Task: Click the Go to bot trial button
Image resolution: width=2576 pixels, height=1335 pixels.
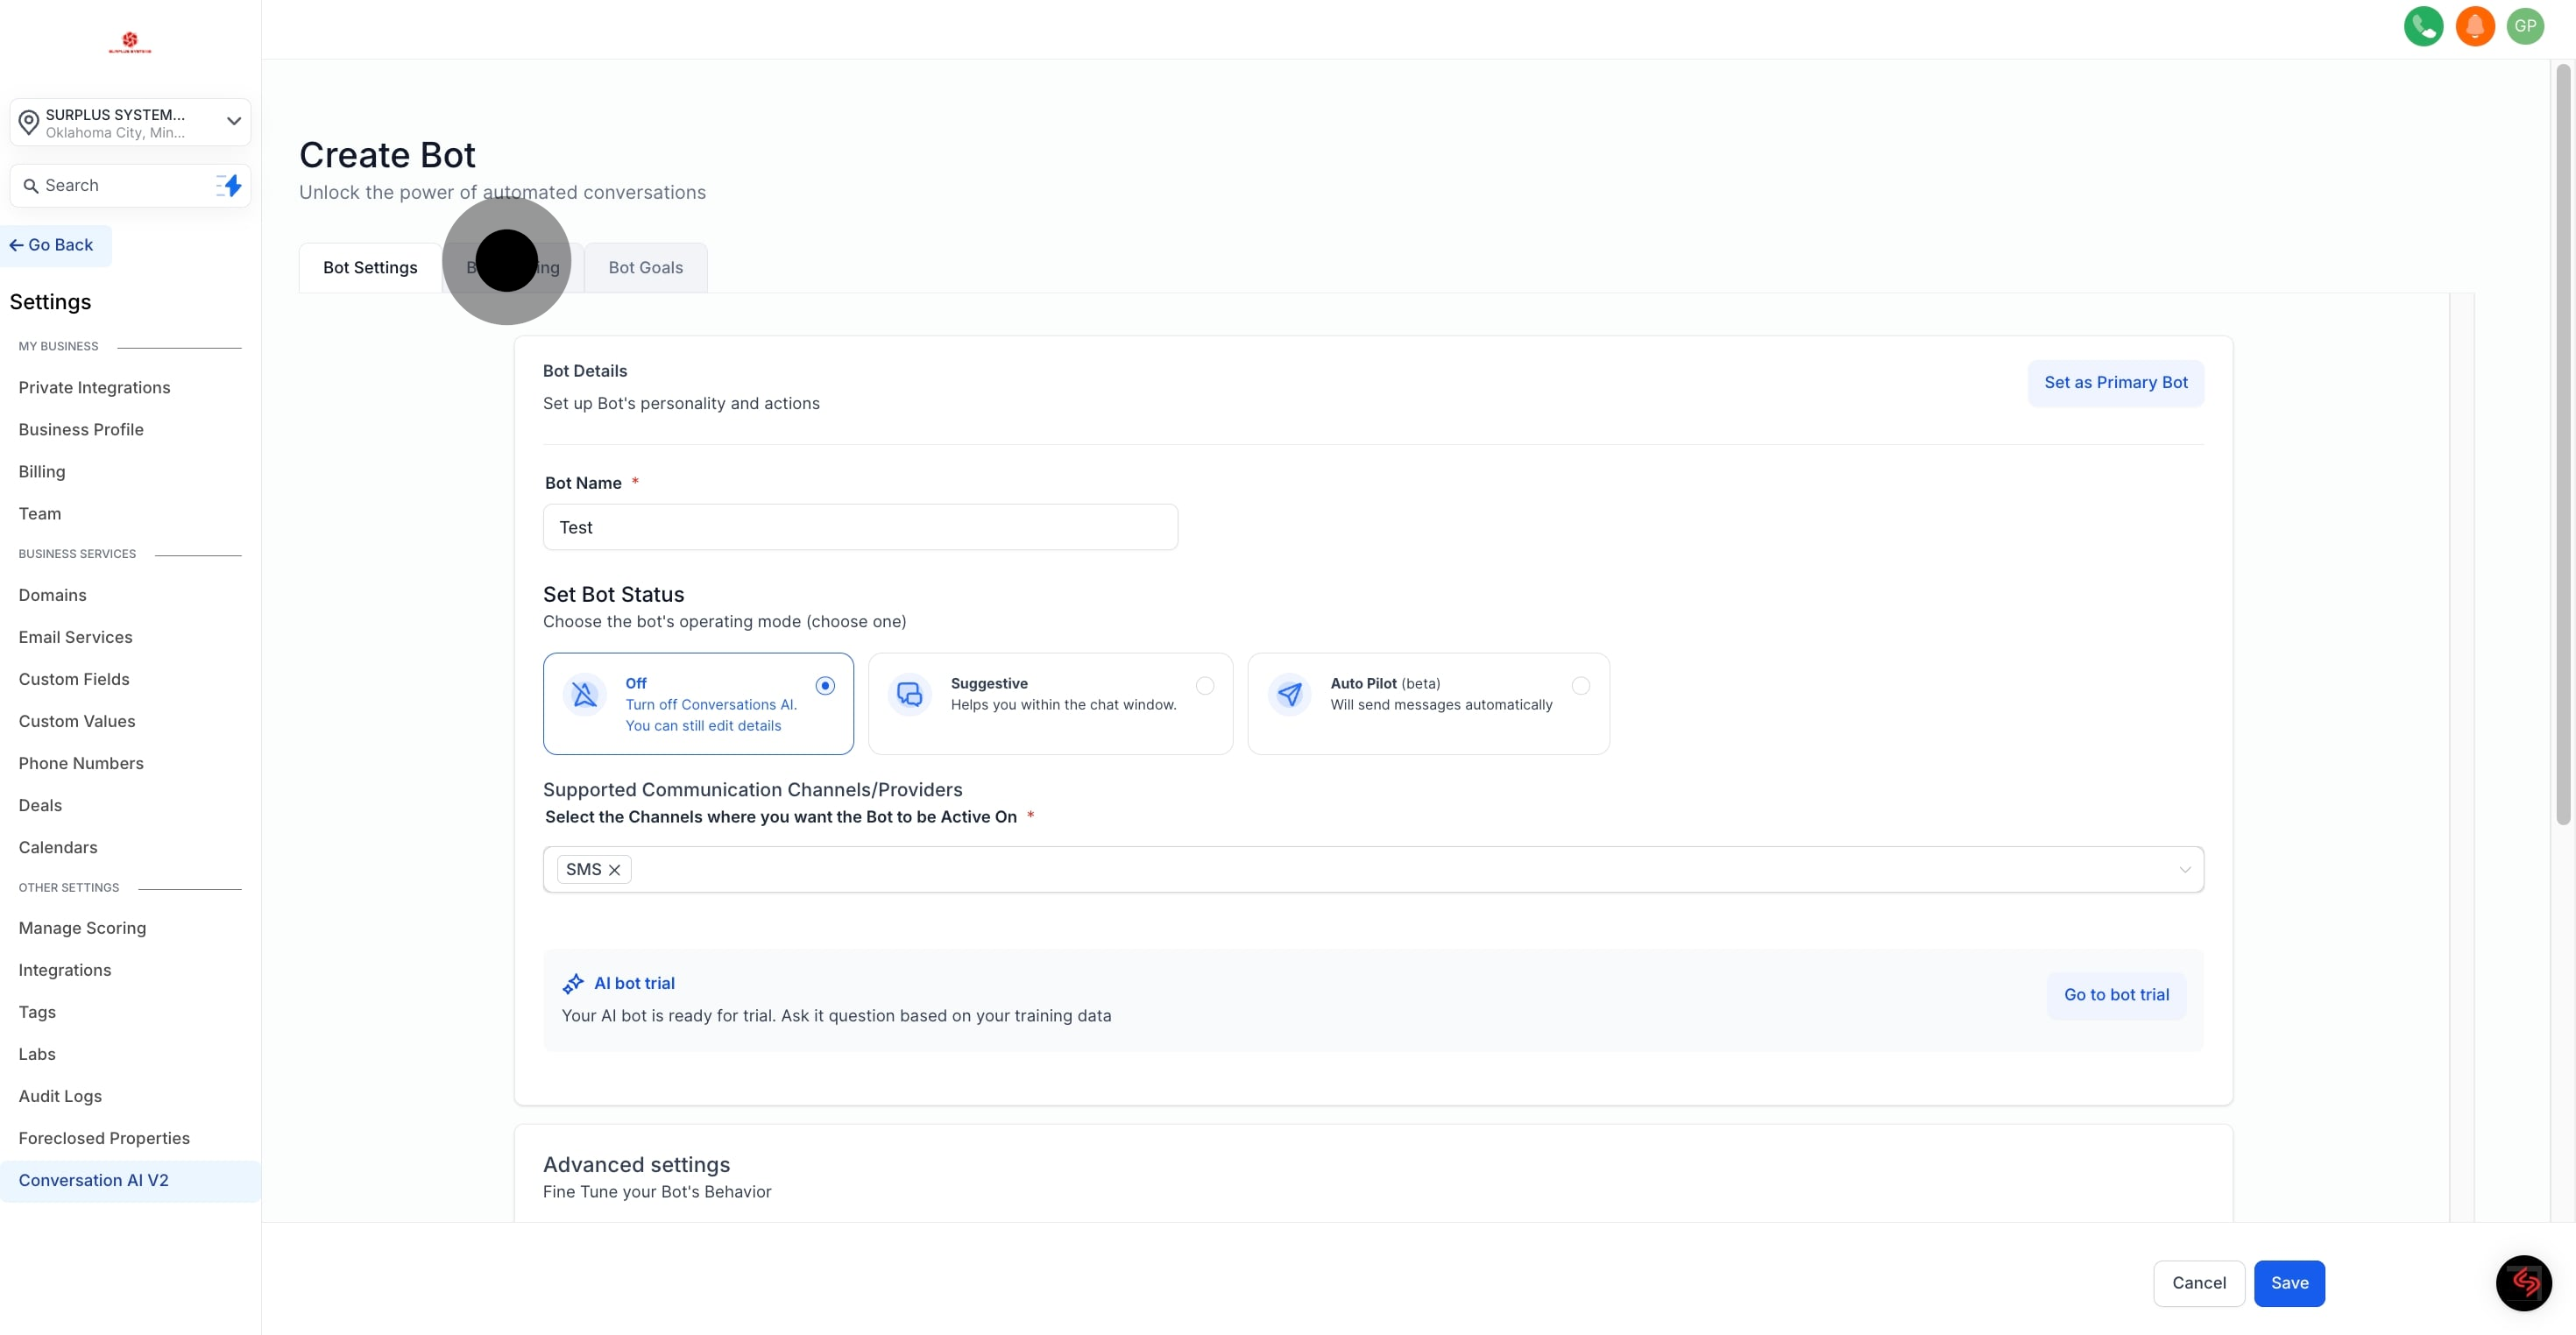Action: click(2116, 995)
